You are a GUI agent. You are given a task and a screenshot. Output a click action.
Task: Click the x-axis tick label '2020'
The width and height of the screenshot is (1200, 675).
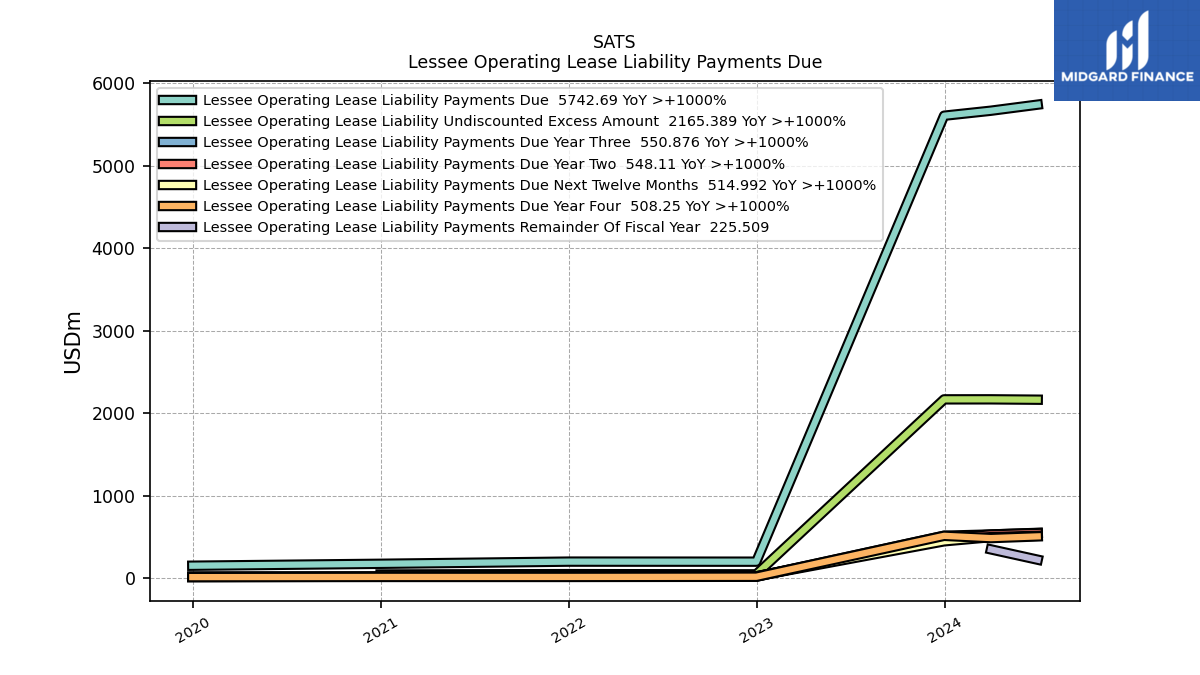192,630
